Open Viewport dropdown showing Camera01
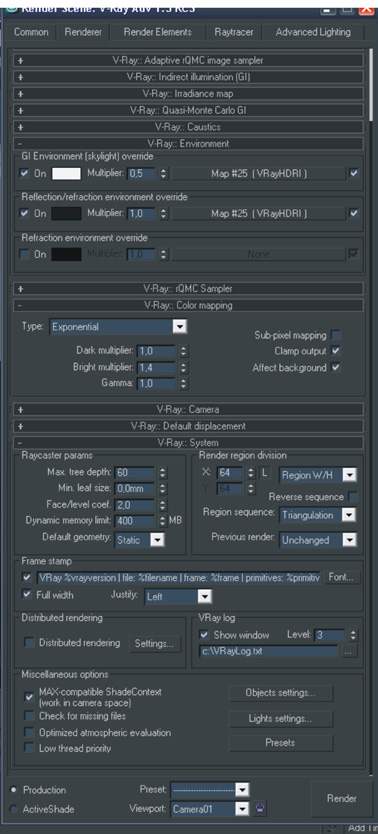The width and height of the screenshot is (378, 834). pyautogui.click(x=209, y=809)
